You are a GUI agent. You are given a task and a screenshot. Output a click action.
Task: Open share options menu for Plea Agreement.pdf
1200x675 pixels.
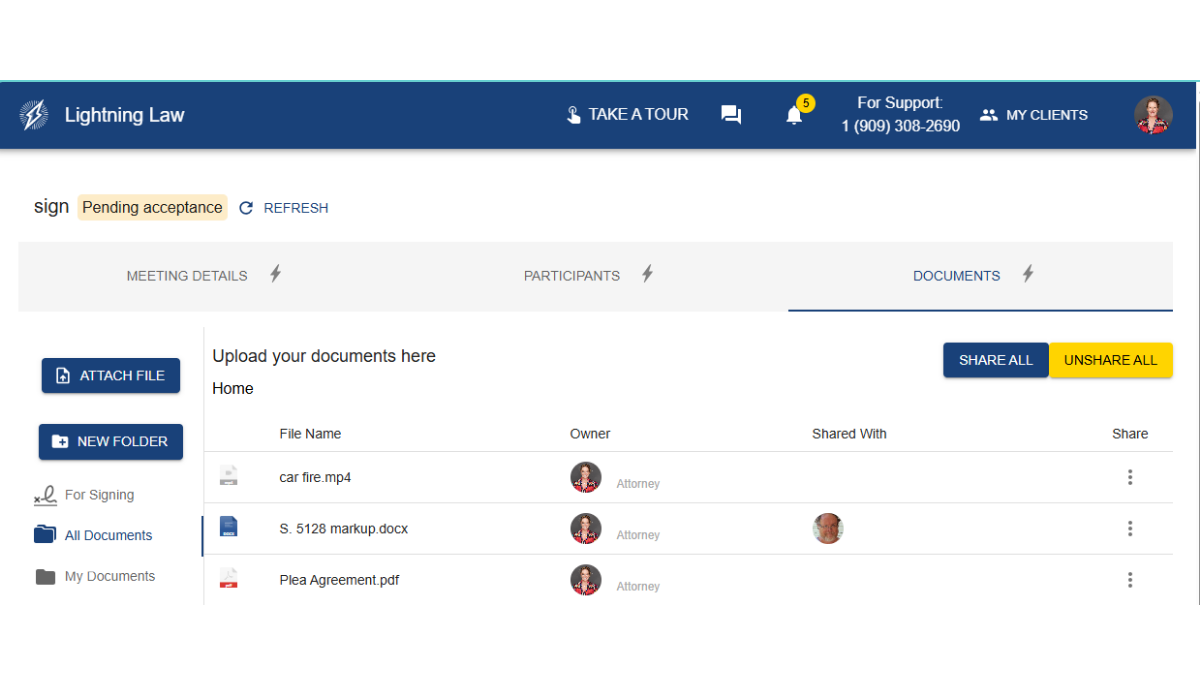1130,580
